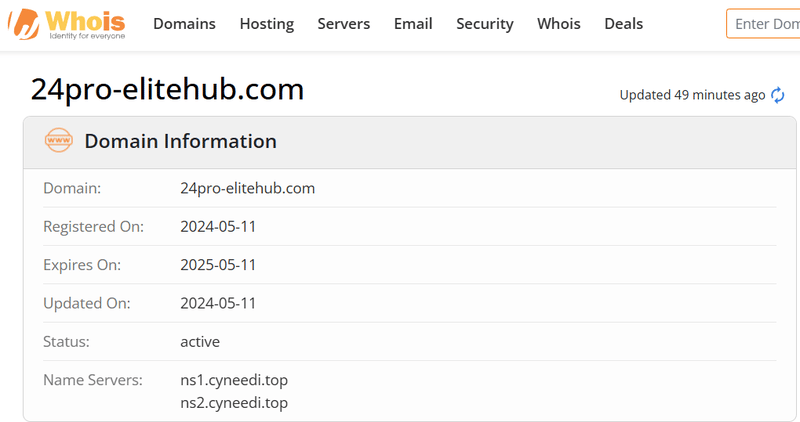
Task: Click the Updated 49 minutes ago text
Action: (692, 95)
